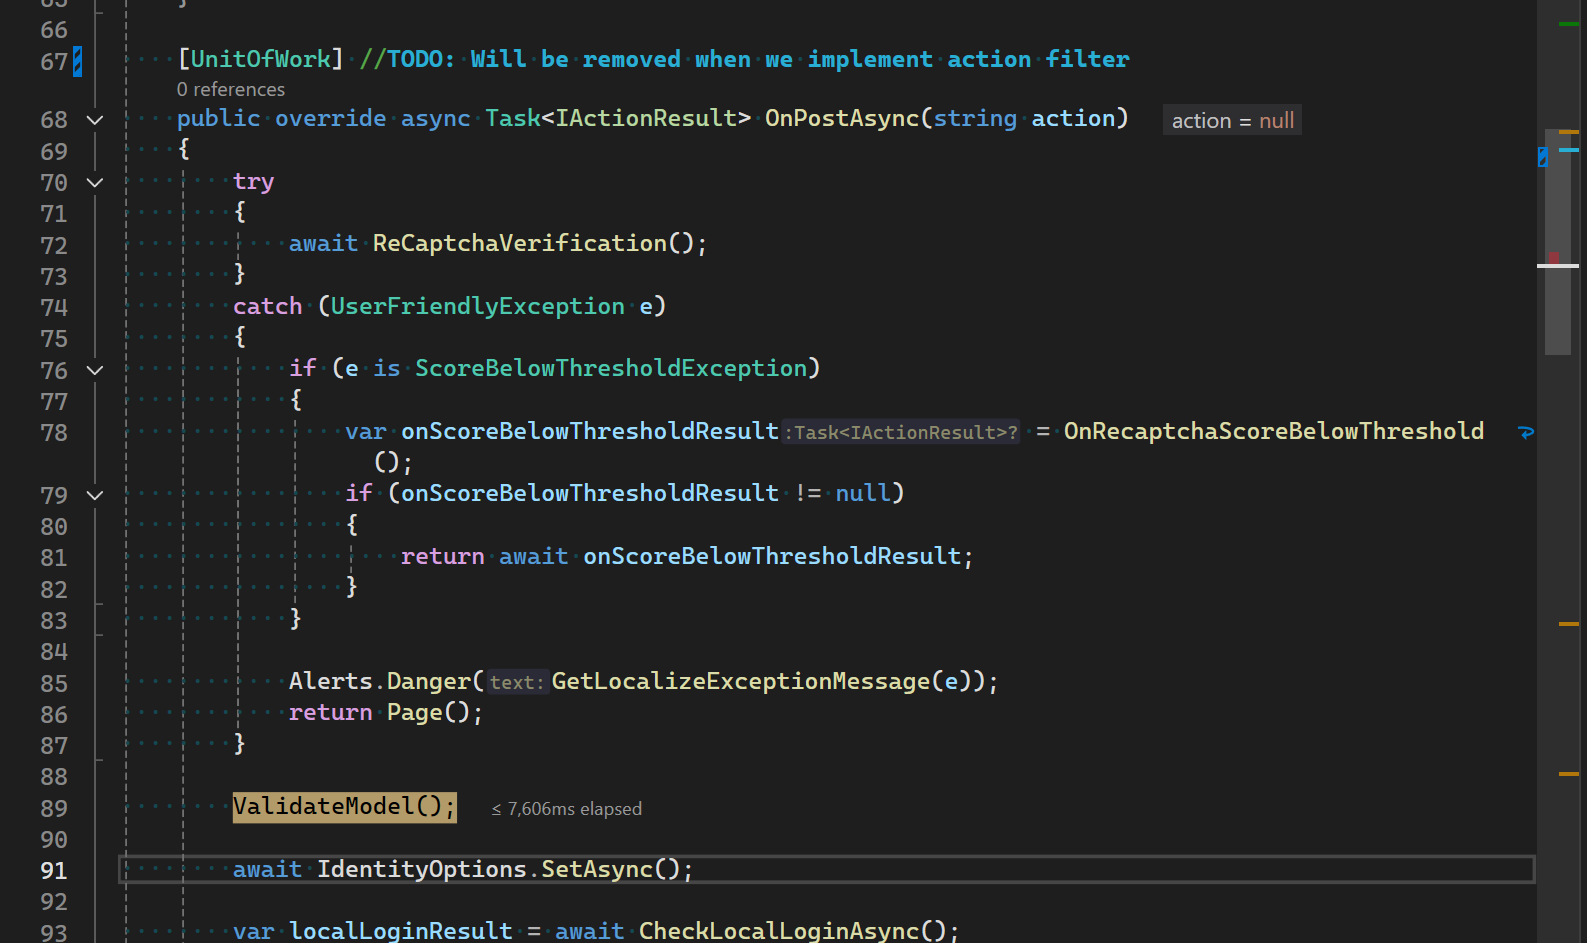
Task: Click the green mark at top of scrollbar
Action: [x=1568, y=23]
